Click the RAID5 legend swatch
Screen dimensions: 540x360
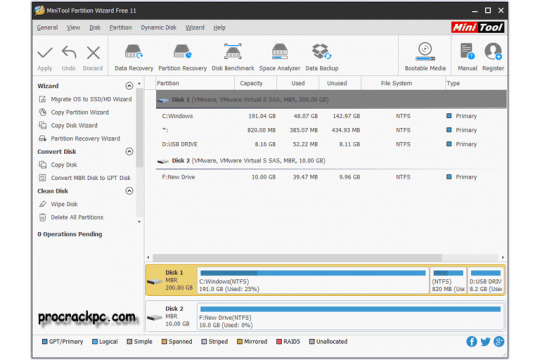point(279,342)
